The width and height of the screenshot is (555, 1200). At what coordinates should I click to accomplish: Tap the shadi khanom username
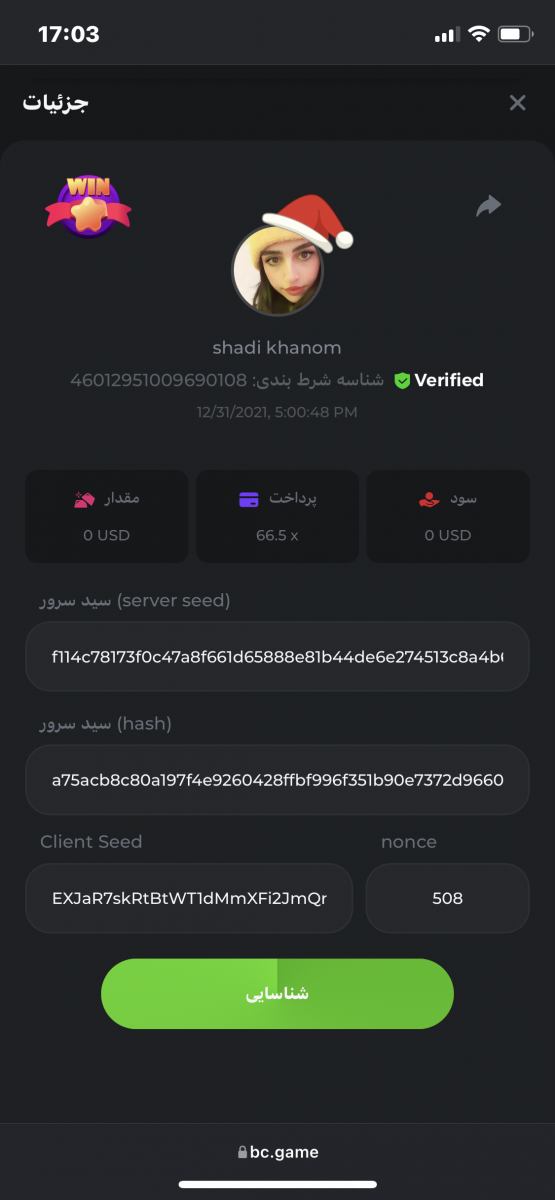click(277, 348)
